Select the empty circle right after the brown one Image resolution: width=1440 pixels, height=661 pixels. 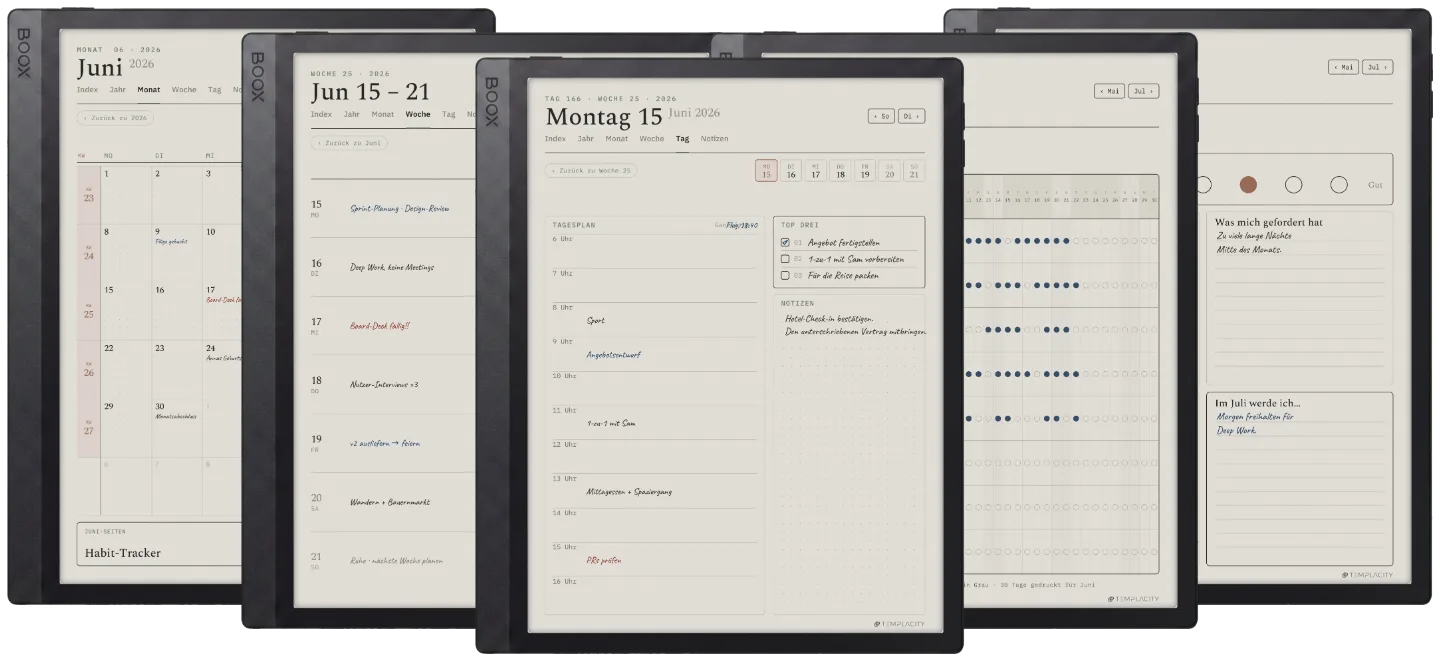point(1293,184)
